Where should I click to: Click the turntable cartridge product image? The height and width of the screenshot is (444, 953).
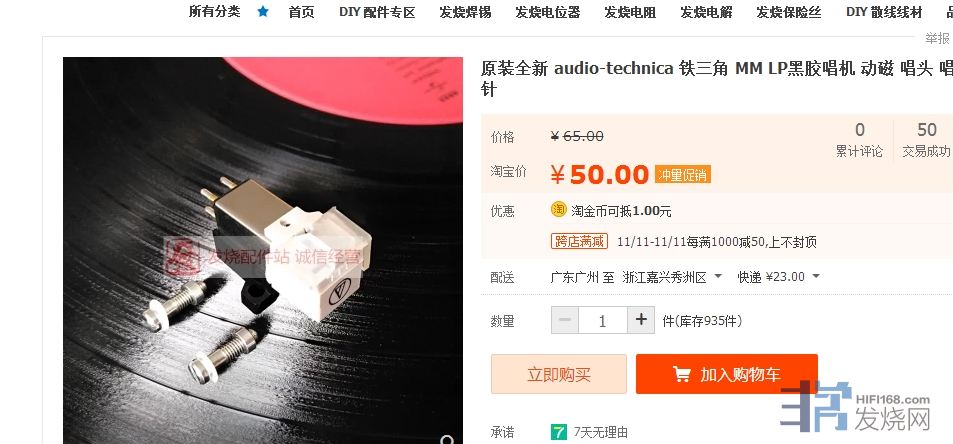(x=263, y=250)
